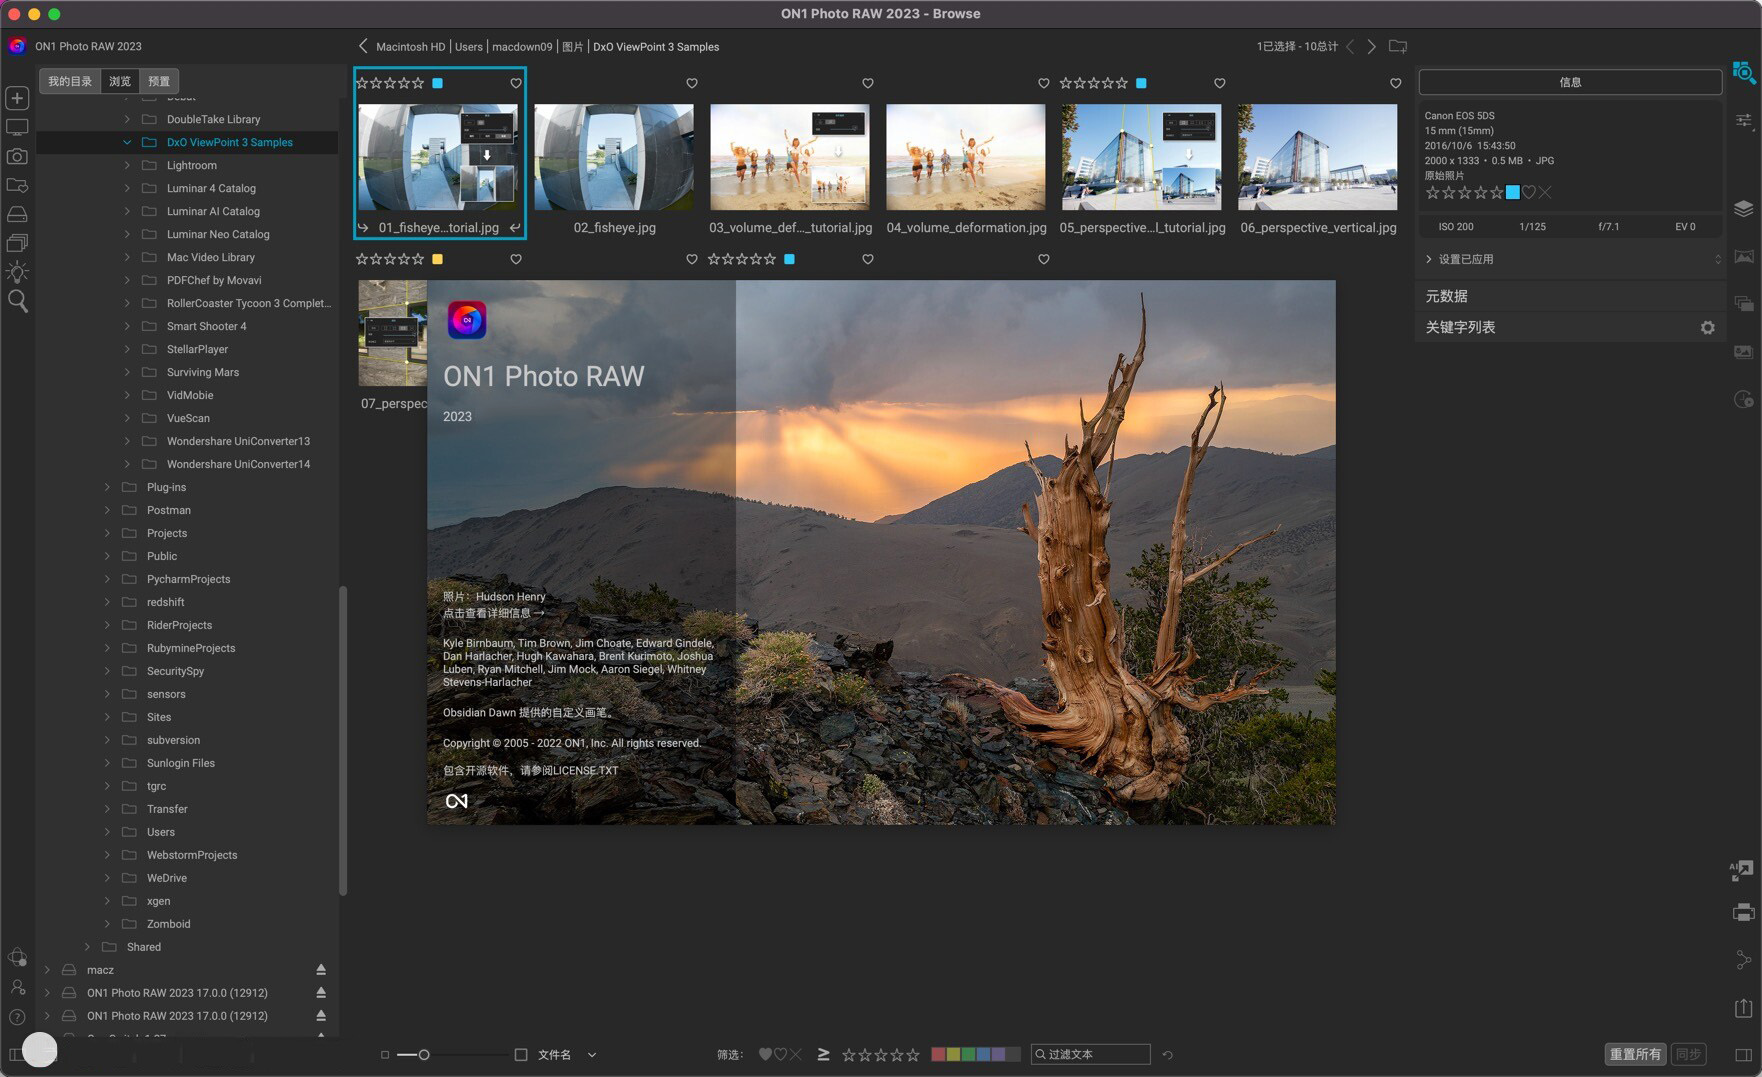The width and height of the screenshot is (1762, 1077).
Task: Click the 同步 button
Action: coord(1688,1054)
